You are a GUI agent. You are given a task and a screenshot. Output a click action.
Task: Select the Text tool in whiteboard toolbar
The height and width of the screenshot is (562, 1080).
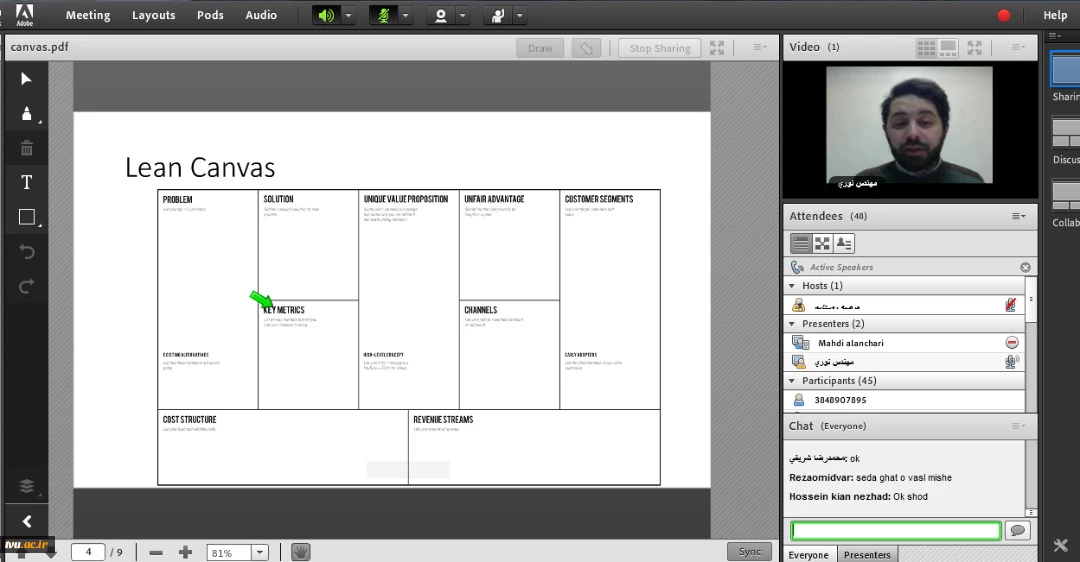tap(27, 182)
